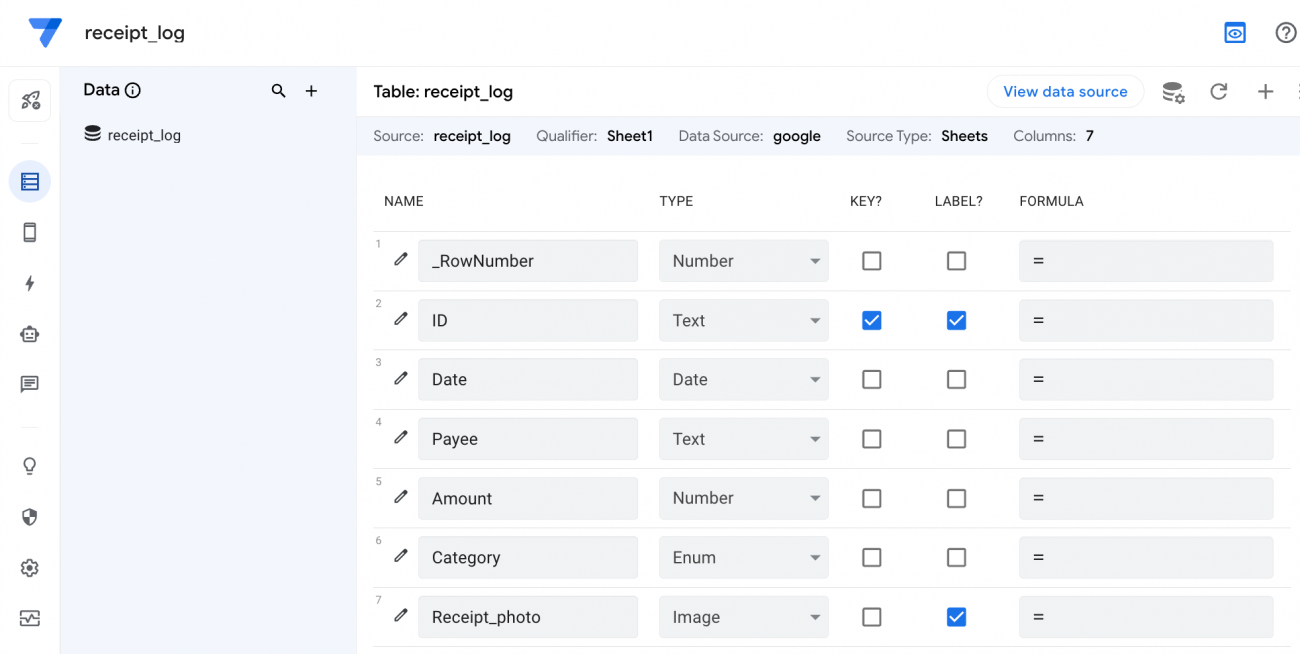Enable Label checkbox for Payee

pos(957,439)
